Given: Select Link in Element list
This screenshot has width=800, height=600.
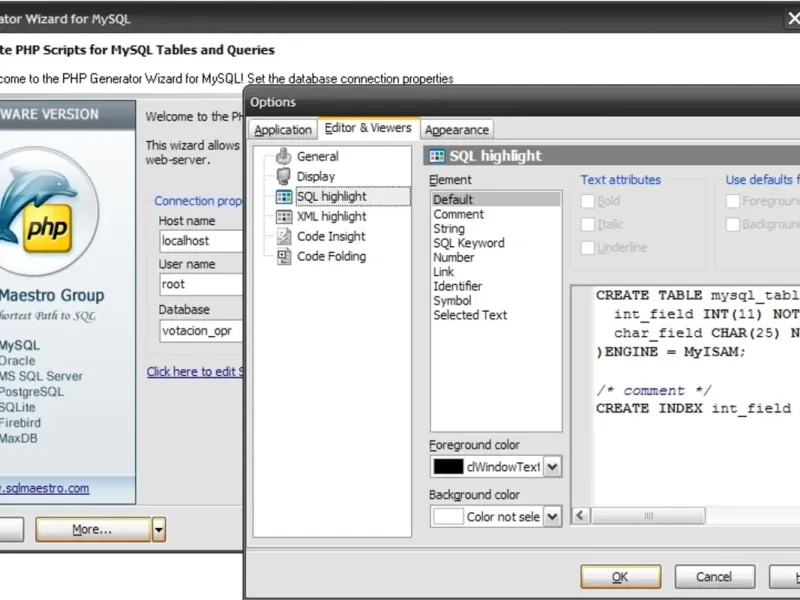Looking at the screenshot, I should click(496, 272).
